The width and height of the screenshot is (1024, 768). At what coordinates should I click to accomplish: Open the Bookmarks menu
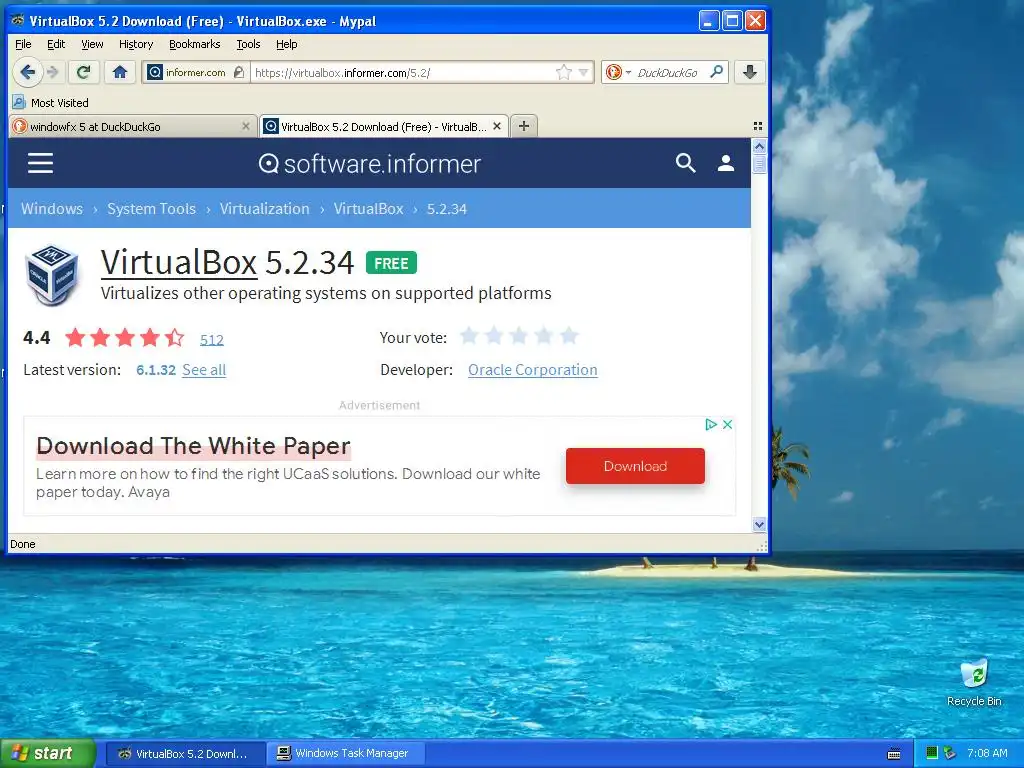(195, 44)
